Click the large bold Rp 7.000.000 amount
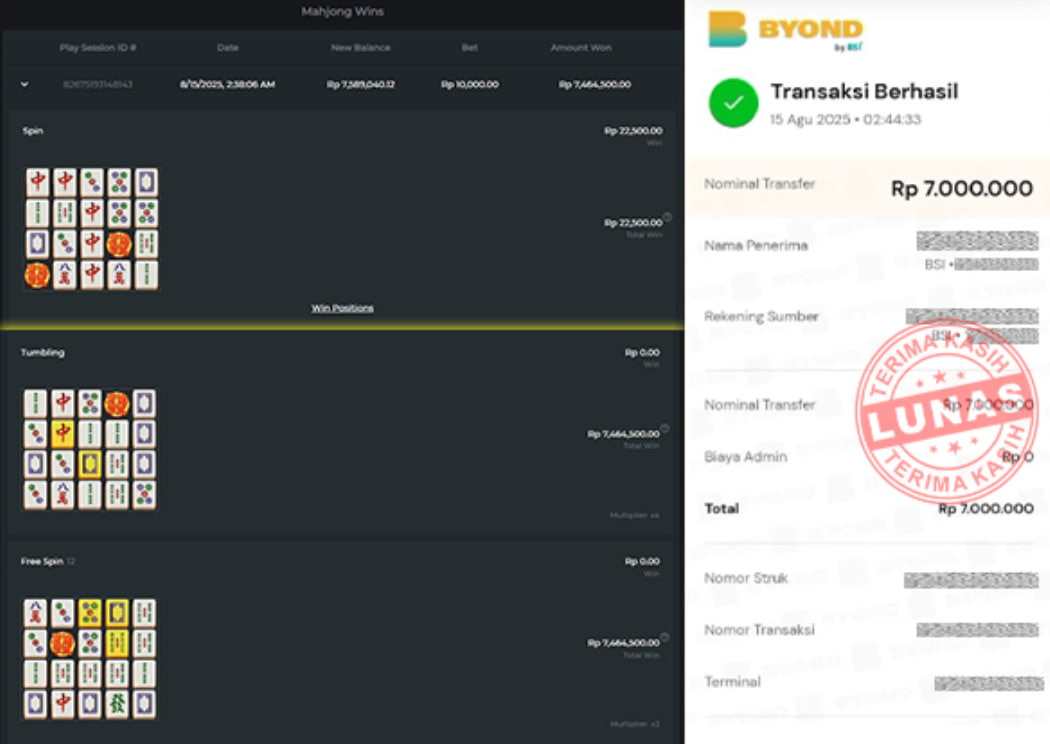This screenshot has height=744, width=1050. tap(962, 189)
